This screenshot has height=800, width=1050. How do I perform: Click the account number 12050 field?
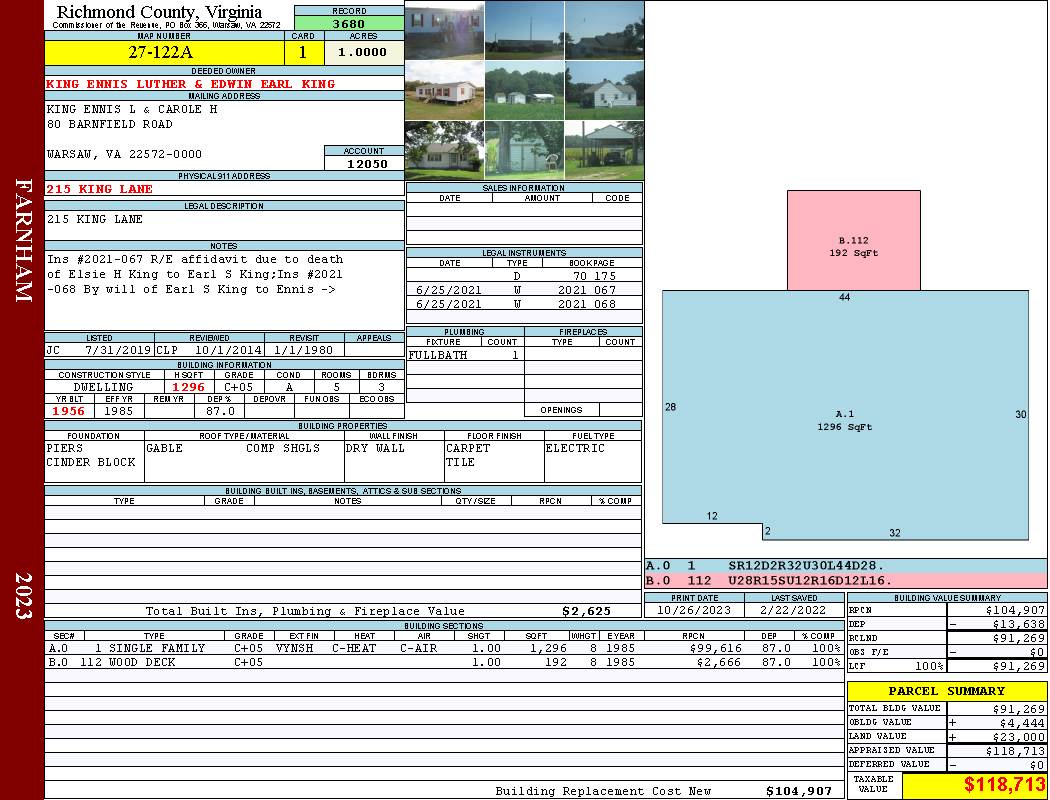tap(364, 163)
